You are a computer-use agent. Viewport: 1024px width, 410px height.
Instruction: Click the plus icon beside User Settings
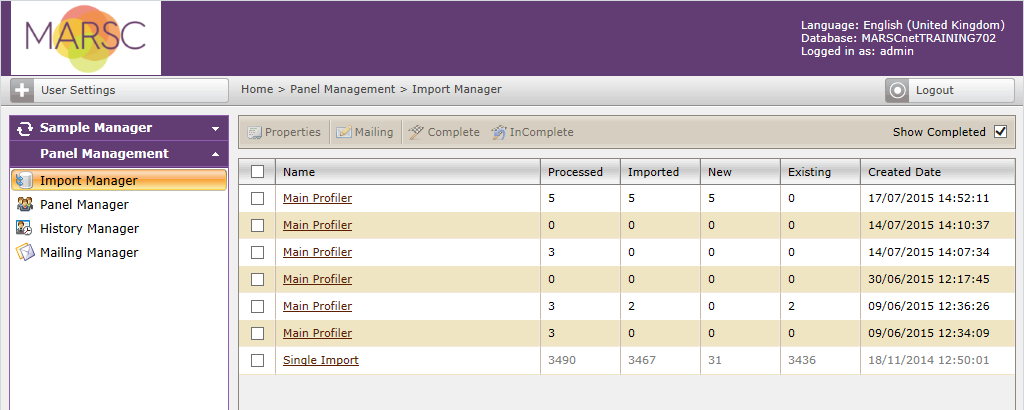pyautogui.click(x=23, y=91)
